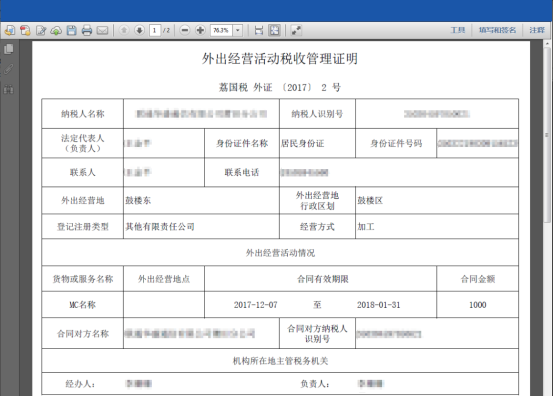Screen dimensions: 554x396
Task: Click the page number input field
Action: click(155, 30)
